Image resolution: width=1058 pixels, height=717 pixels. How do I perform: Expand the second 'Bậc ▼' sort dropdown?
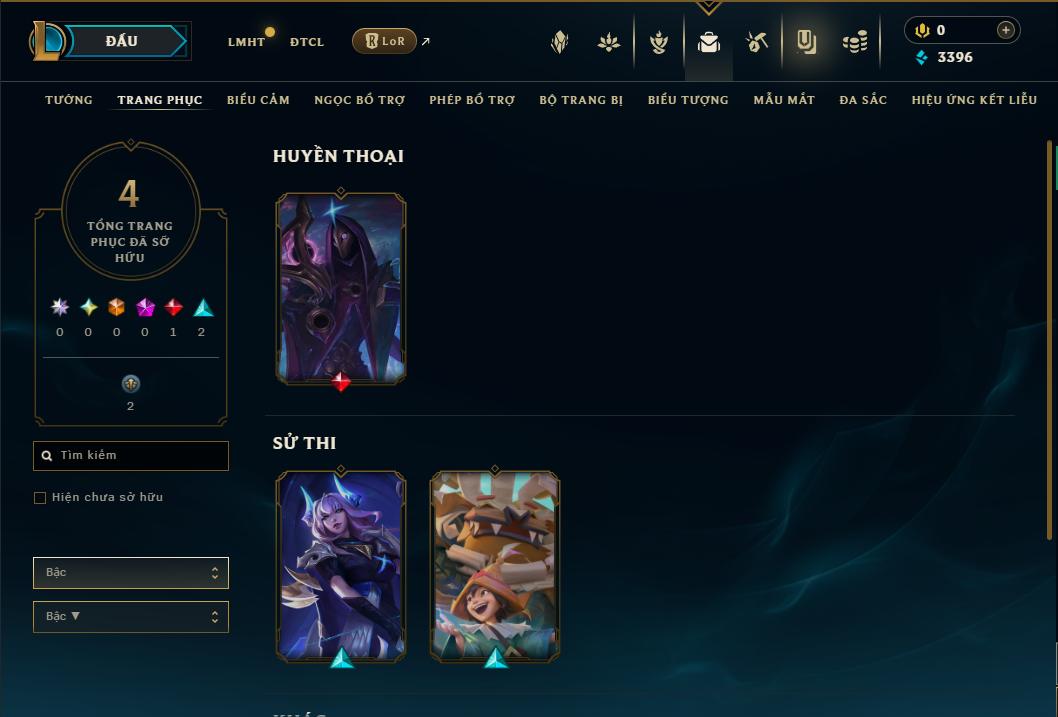pos(131,616)
